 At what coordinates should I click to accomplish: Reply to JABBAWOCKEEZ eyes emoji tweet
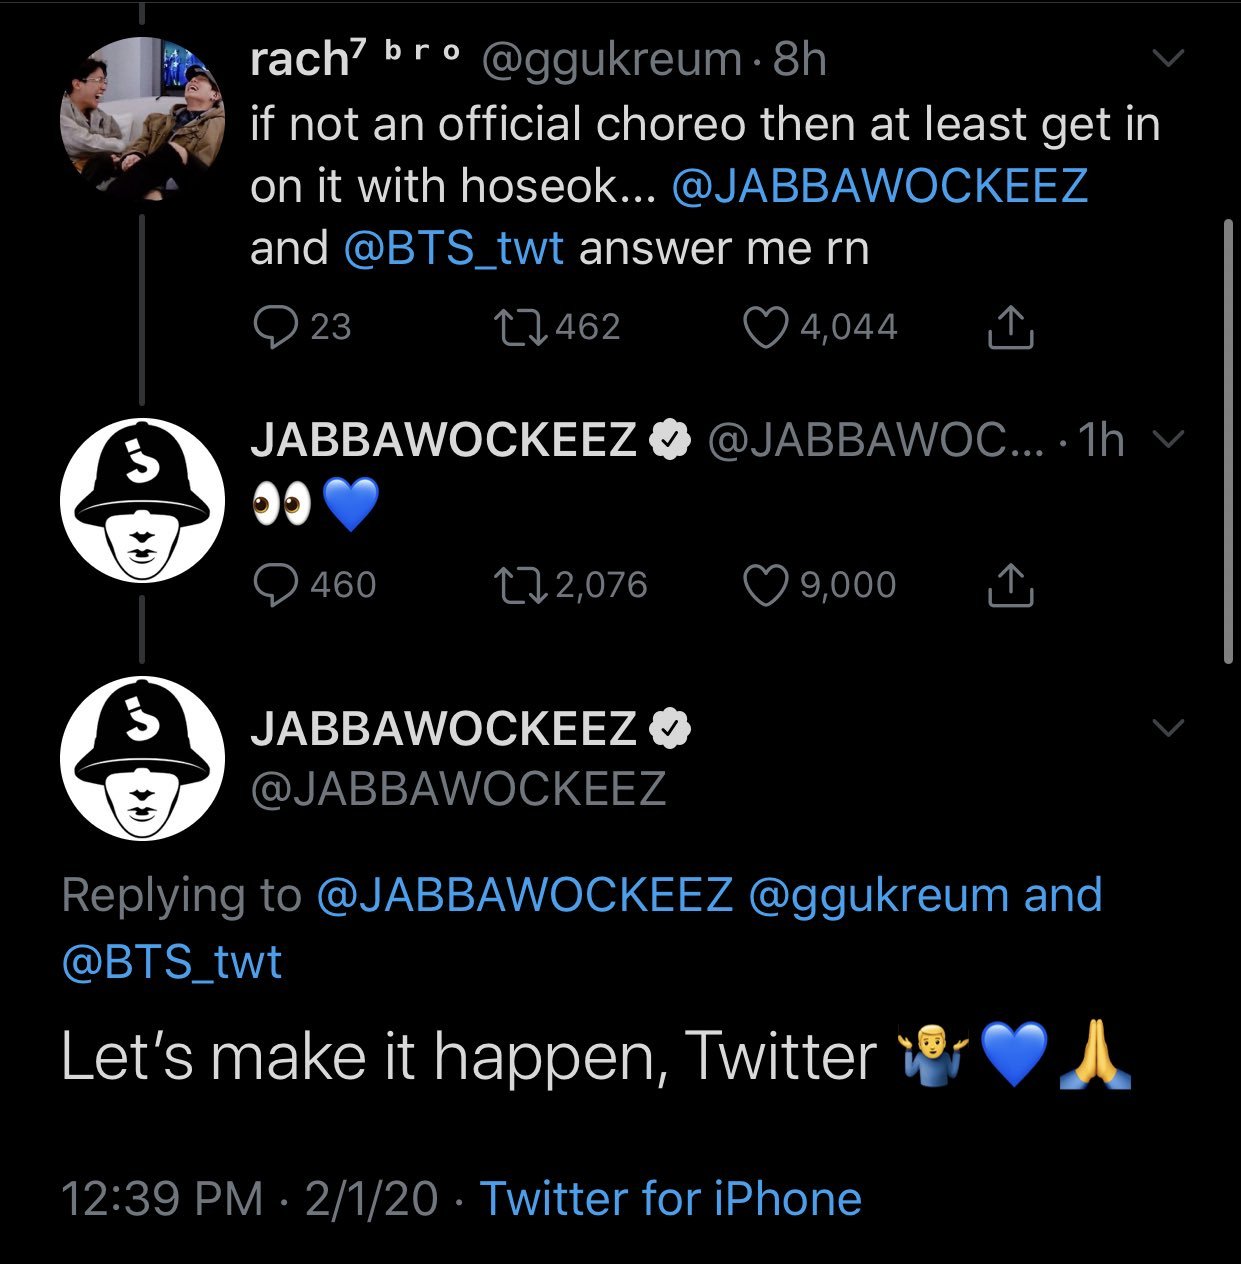pyautogui.click(x=275, y=585)
